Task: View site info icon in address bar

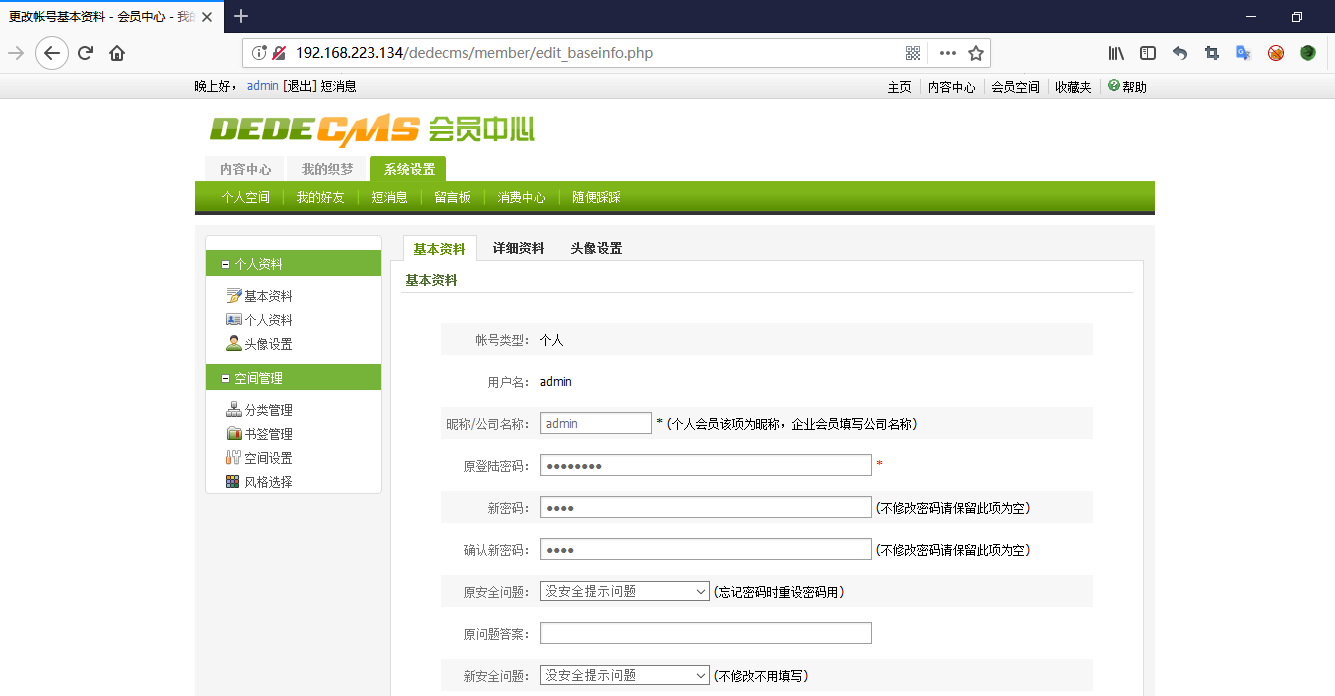Action: pyautogui.click(x=259, y=53)
